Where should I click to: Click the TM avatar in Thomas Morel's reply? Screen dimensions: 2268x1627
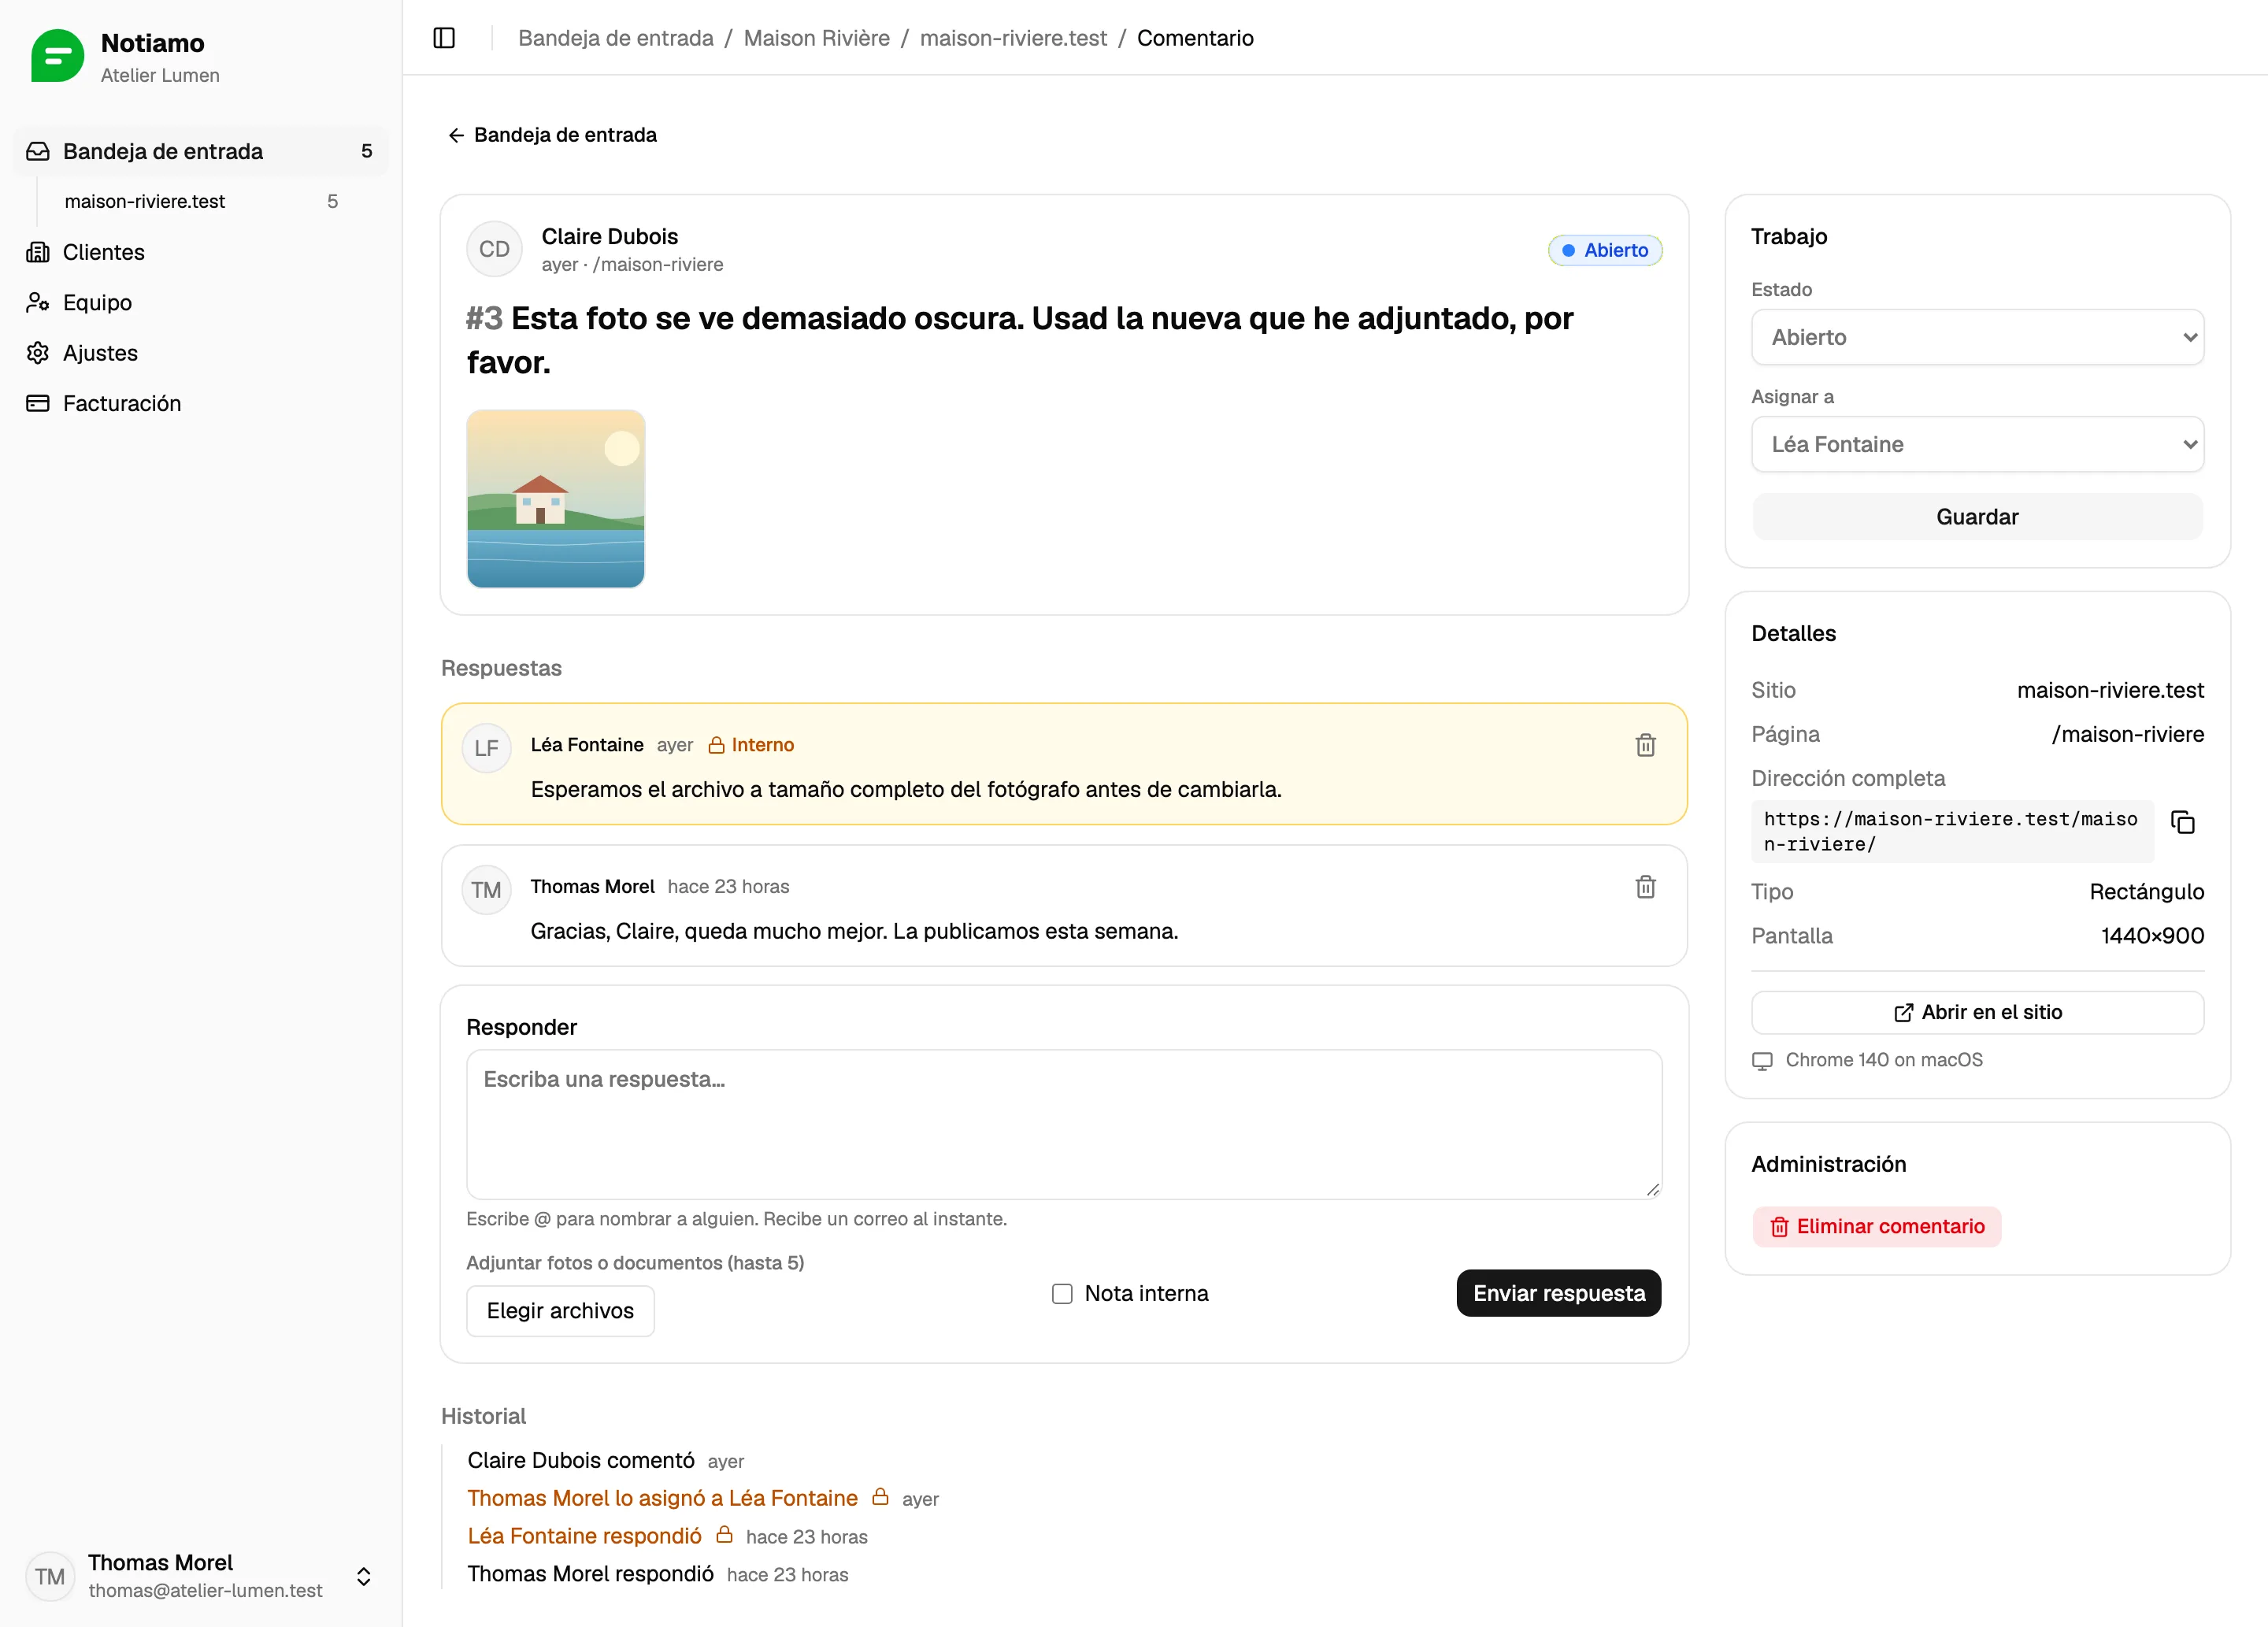click(x=487, y=890)
